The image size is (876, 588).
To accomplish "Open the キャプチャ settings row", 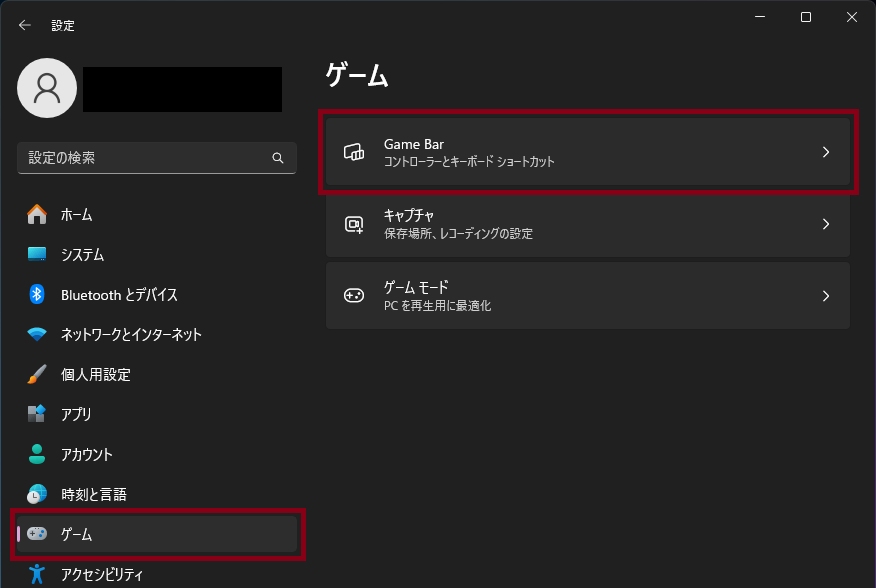I will click(x=587, y=224).
